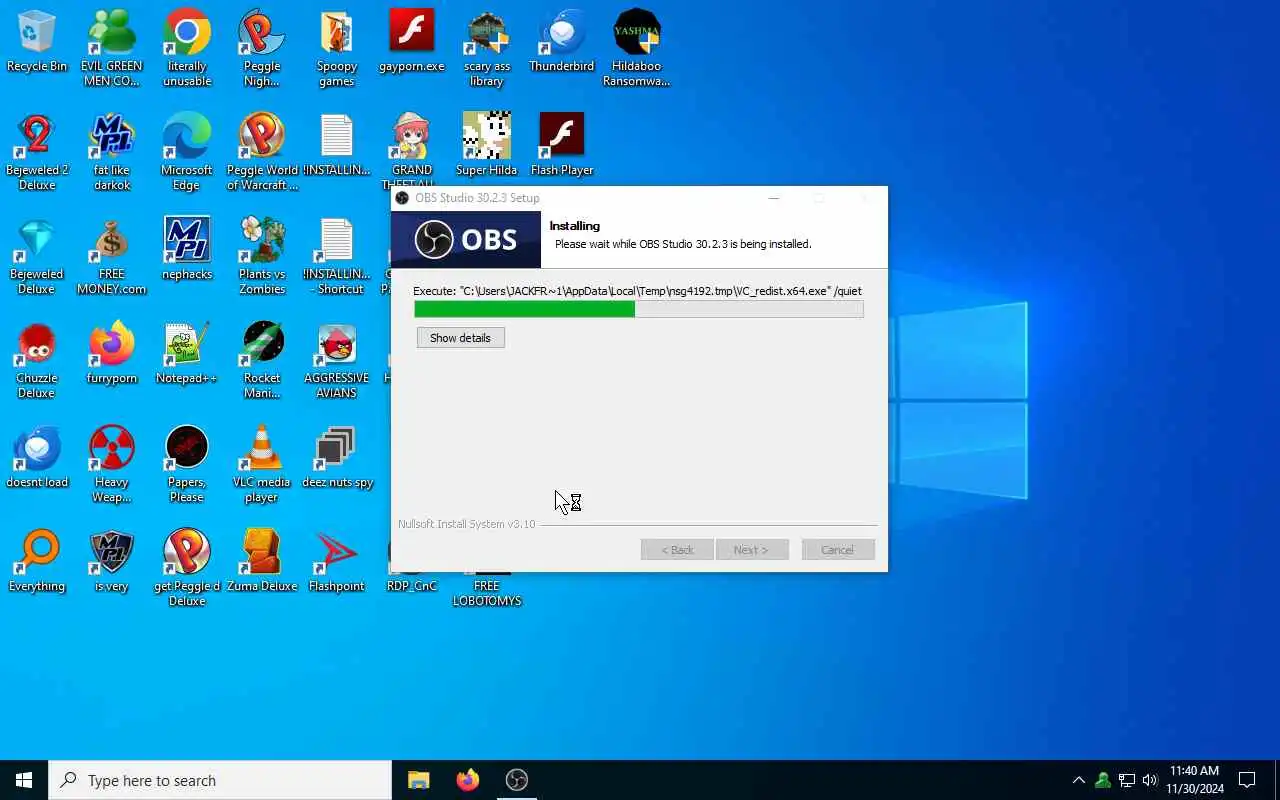Image resolution: width=1280 pixels, height=800 pixels.
Task: Select the Thunderbird desktop shortcut
Action: click(x=562, y=42)
